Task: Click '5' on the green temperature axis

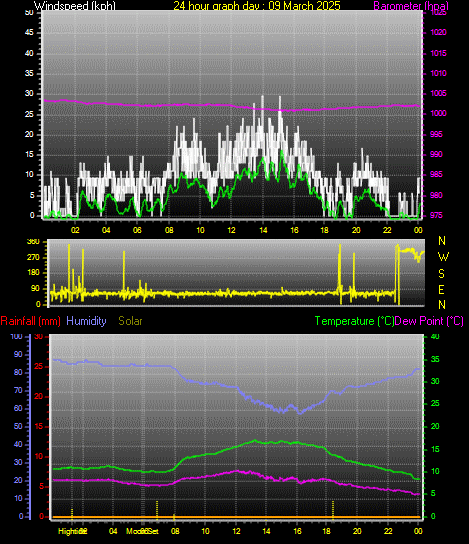Action: 433,493
